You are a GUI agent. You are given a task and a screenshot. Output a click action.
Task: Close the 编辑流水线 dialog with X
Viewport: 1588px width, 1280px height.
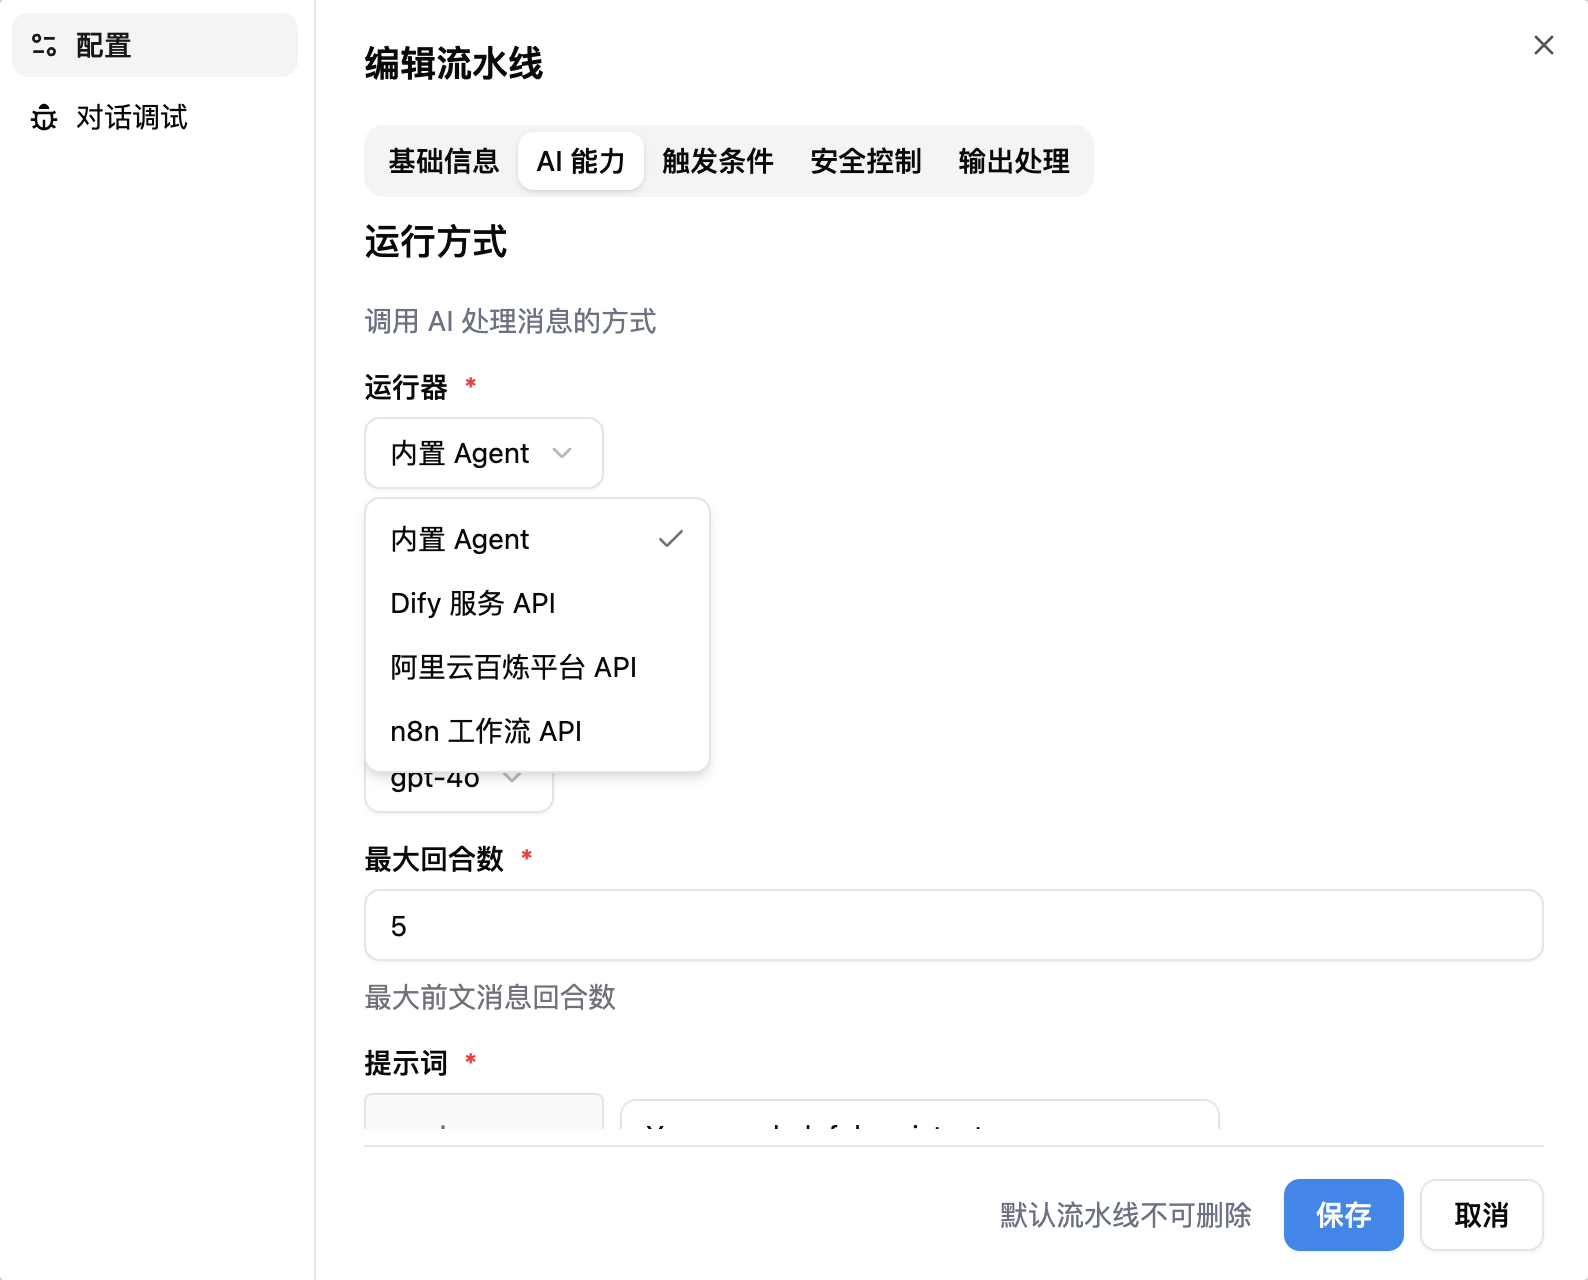1543,45
